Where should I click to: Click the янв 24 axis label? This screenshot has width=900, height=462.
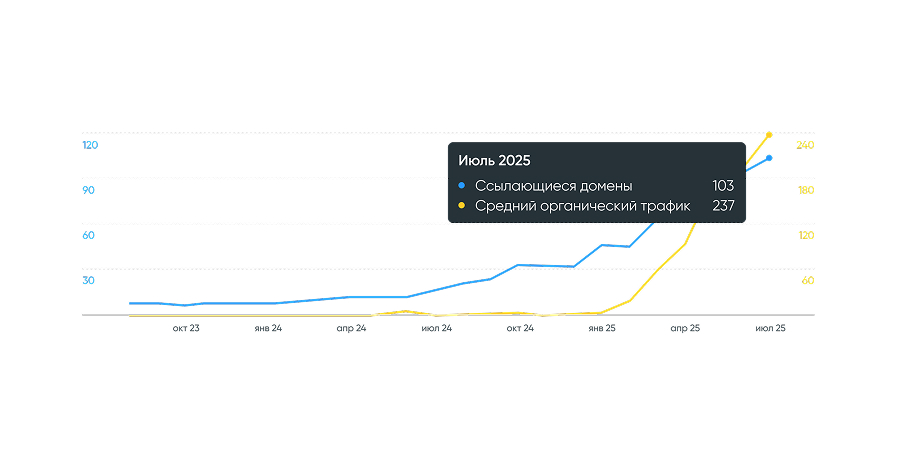[x=268, y=328]
